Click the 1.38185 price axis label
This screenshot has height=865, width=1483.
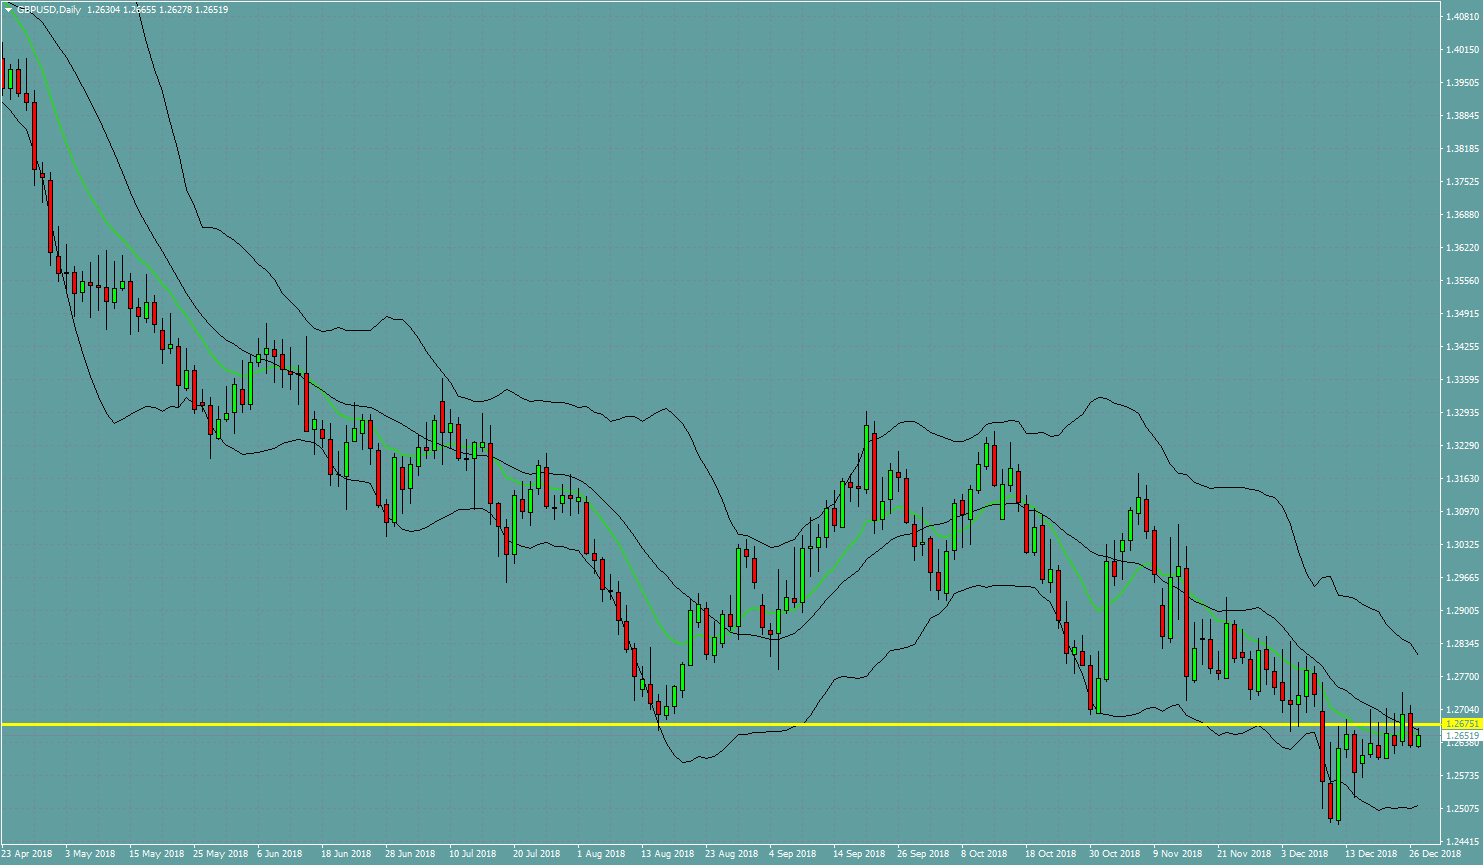point(1461,148)
